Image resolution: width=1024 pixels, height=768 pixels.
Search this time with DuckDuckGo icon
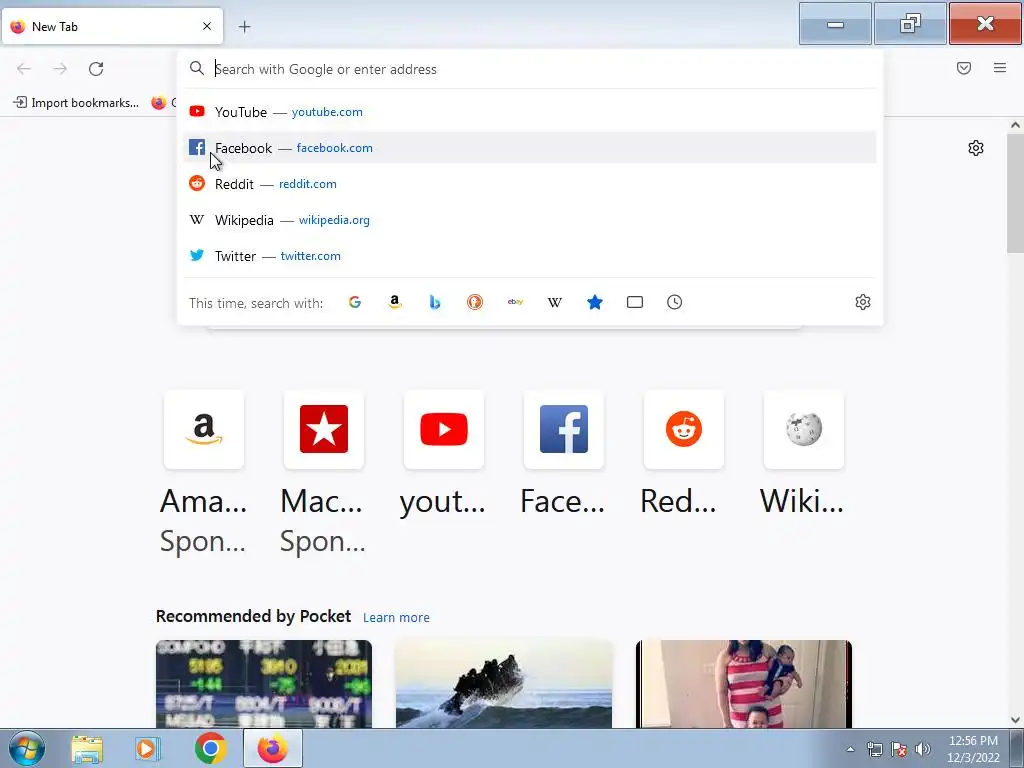475,302
